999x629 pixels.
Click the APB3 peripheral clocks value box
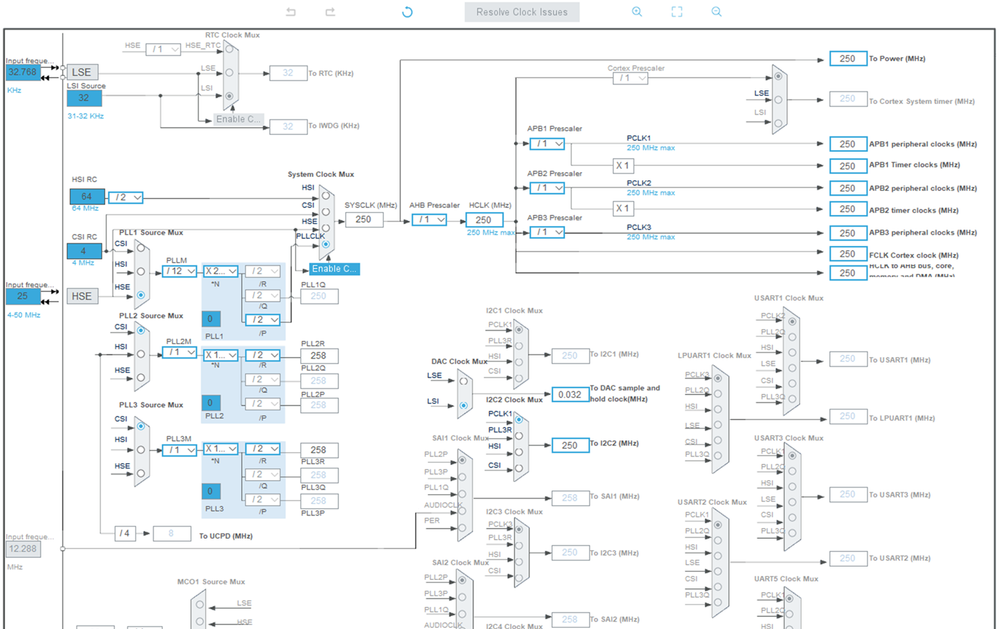[848, 233]
